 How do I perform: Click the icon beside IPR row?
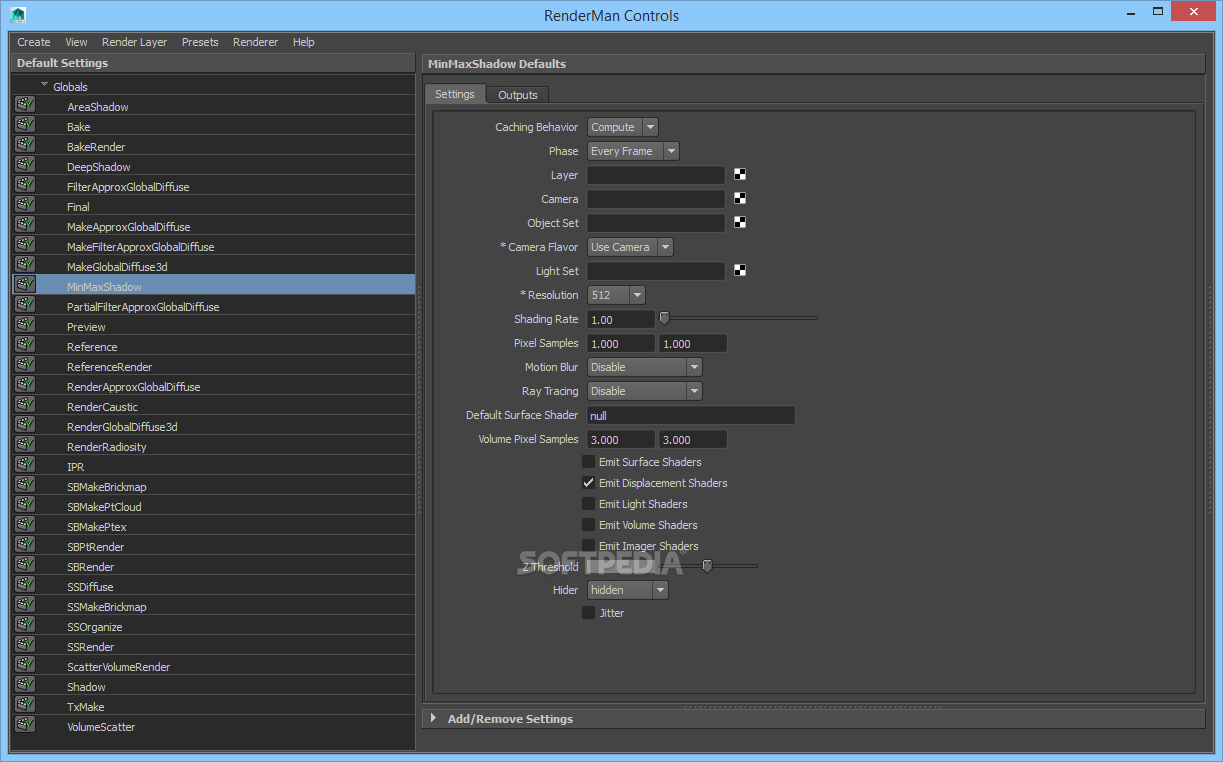click(x=25, y=464)
